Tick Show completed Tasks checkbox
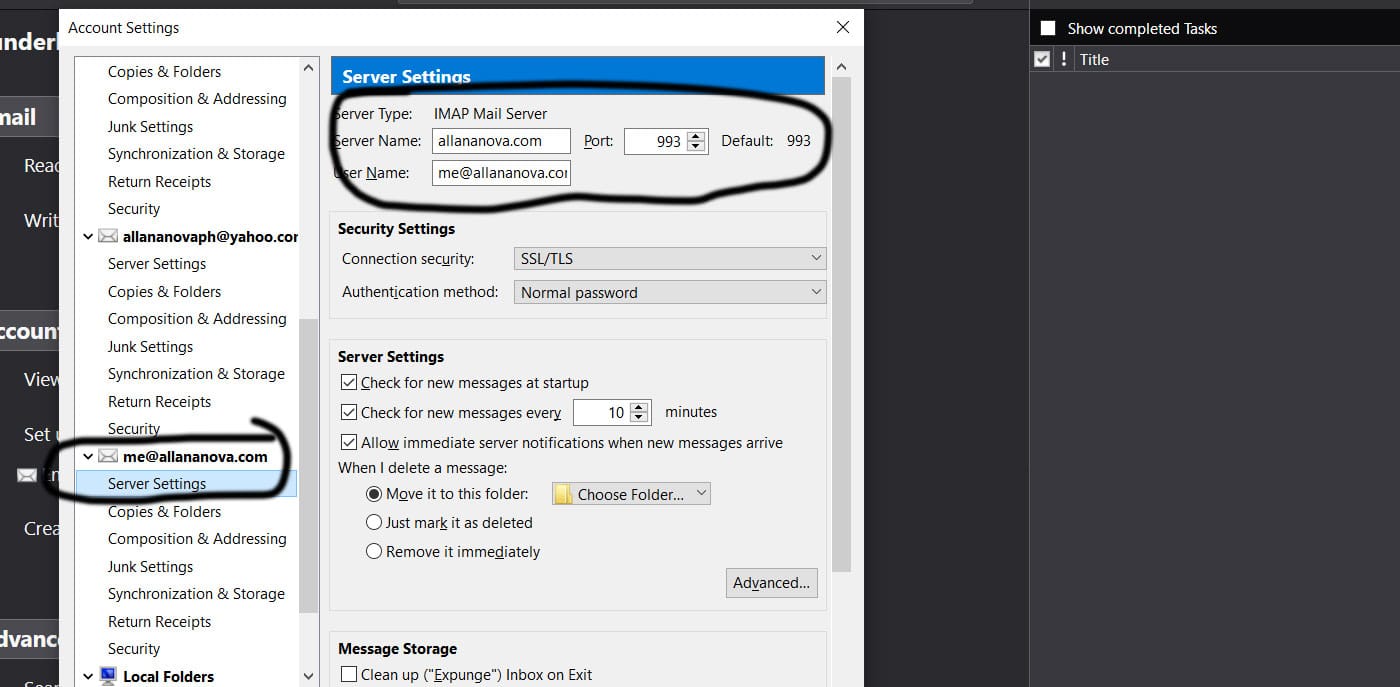Image resolution: width=1400 pixels, height=687 pixels. [1048, 28]
